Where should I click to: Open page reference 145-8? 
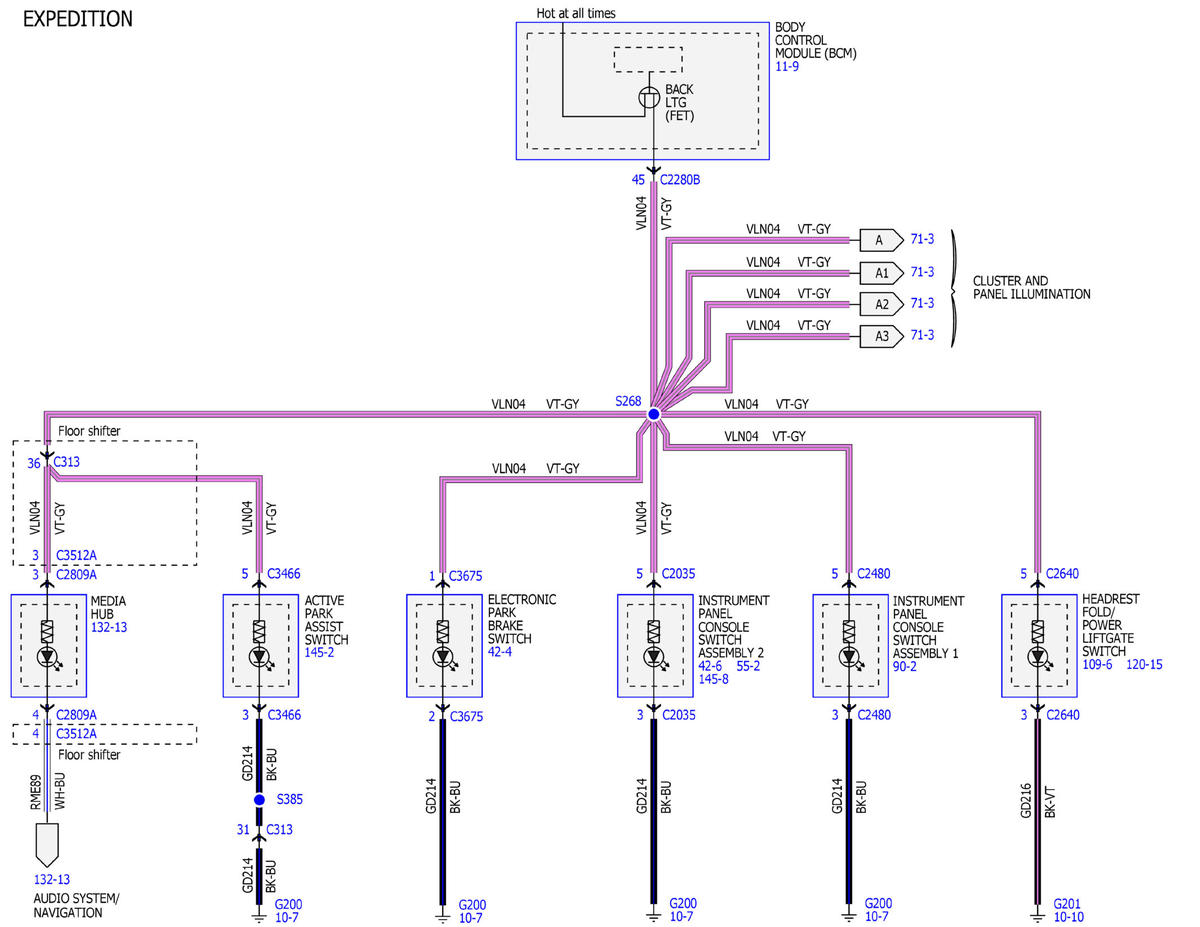pyautogui.click(x=713, y=678)
